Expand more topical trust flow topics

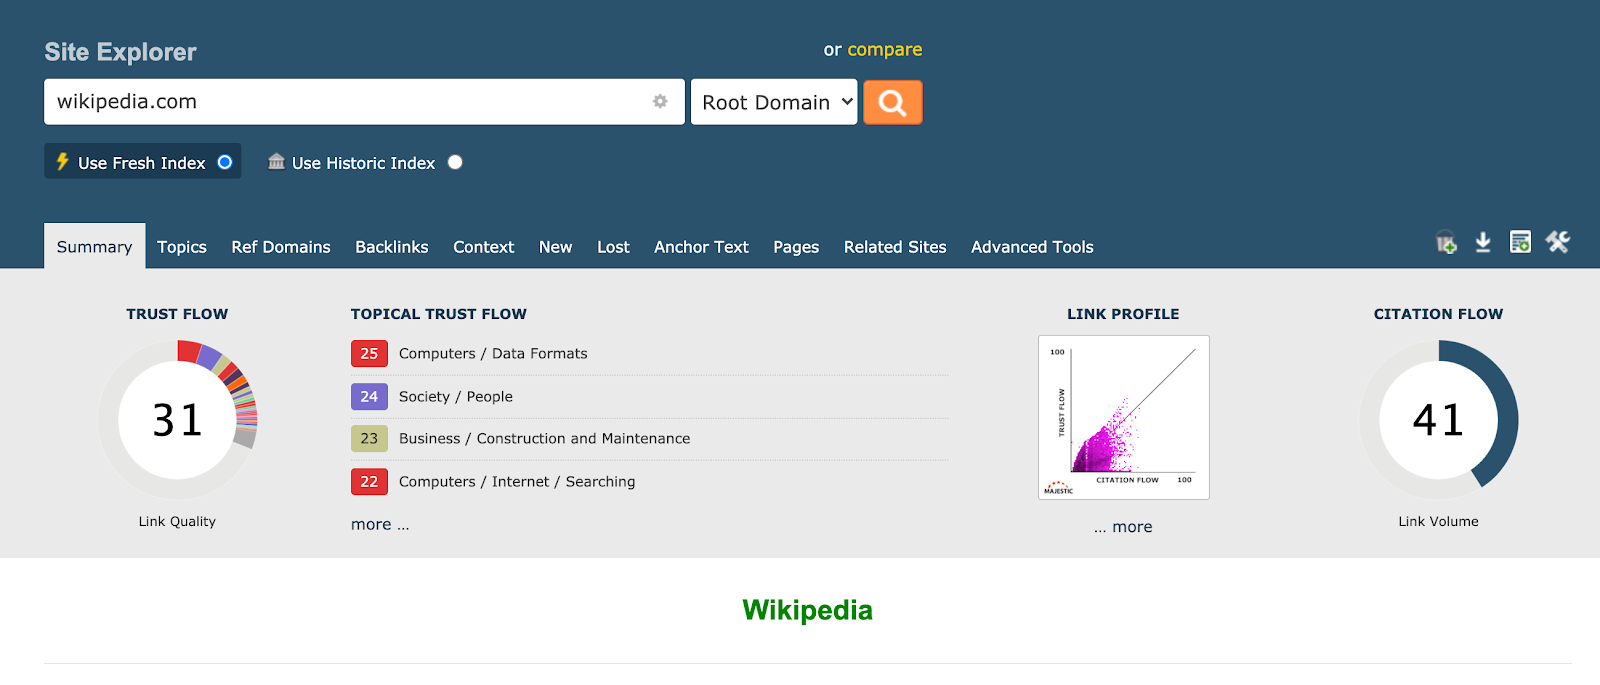pos(380,524)
